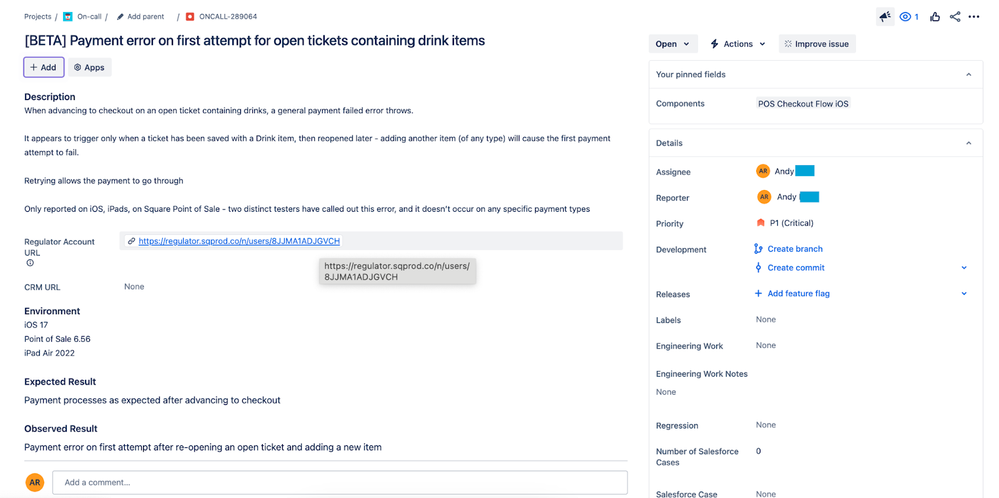Expand the Create commit options chevron
The image size is (999, 498).
[x=964, y=268]
